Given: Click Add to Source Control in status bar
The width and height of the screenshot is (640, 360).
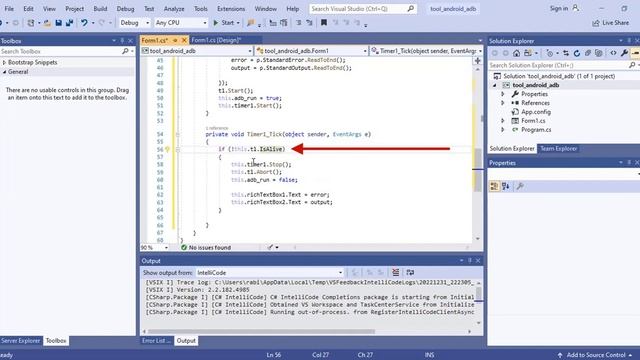Looking at the screenshot, I should [x=596, y=355].
